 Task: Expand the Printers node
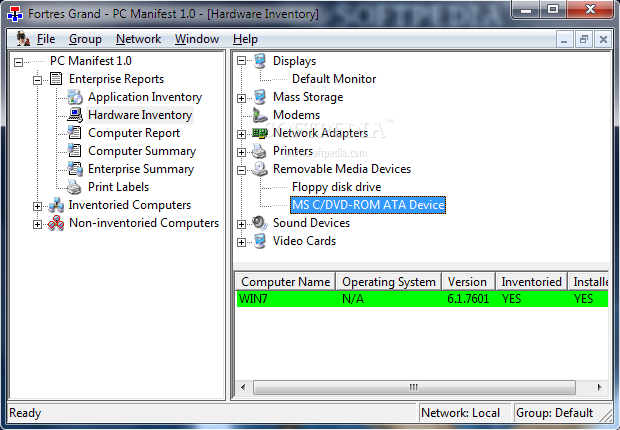(241, 152)
